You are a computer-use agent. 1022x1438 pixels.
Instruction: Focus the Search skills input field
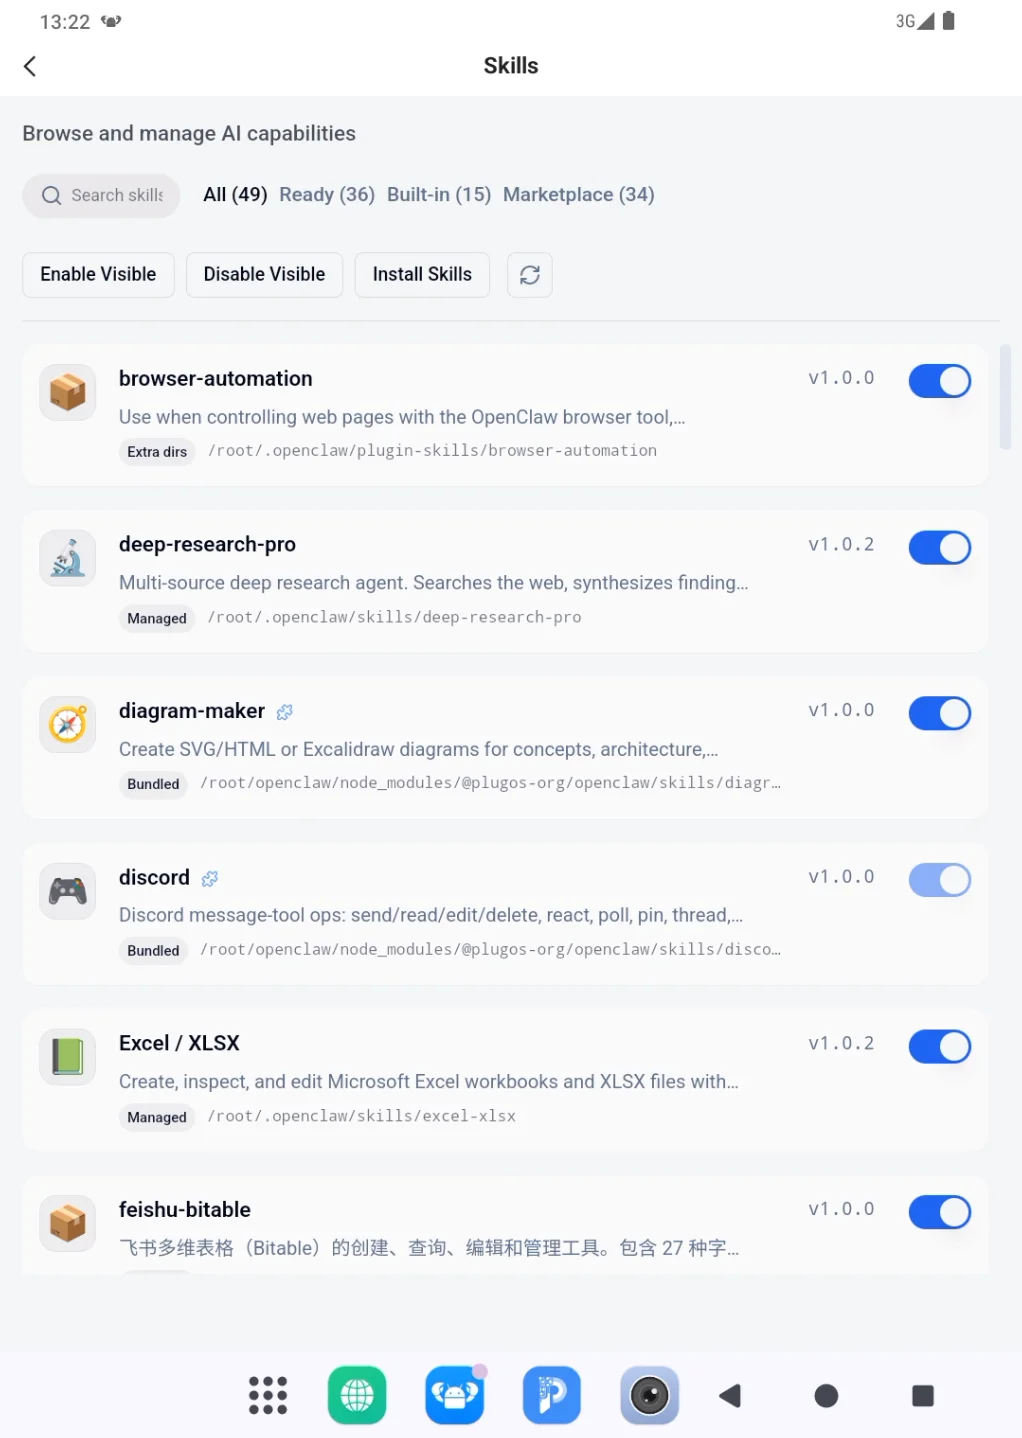[101, 196]
